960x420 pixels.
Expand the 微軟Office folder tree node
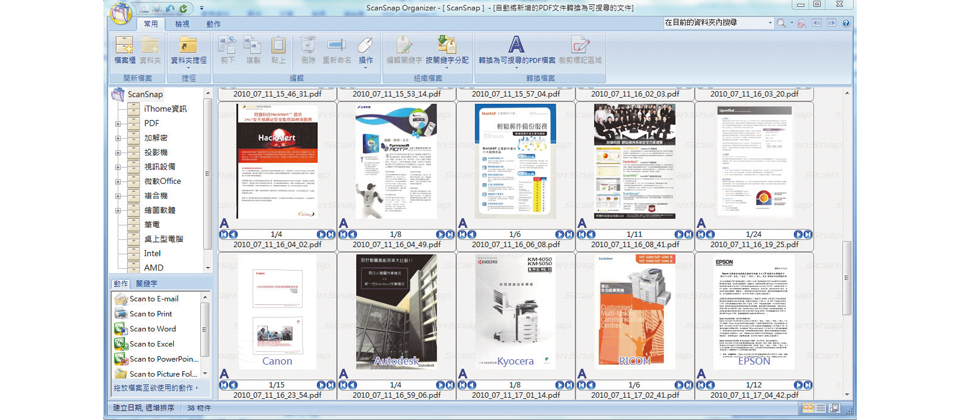(x=118, y=181)
